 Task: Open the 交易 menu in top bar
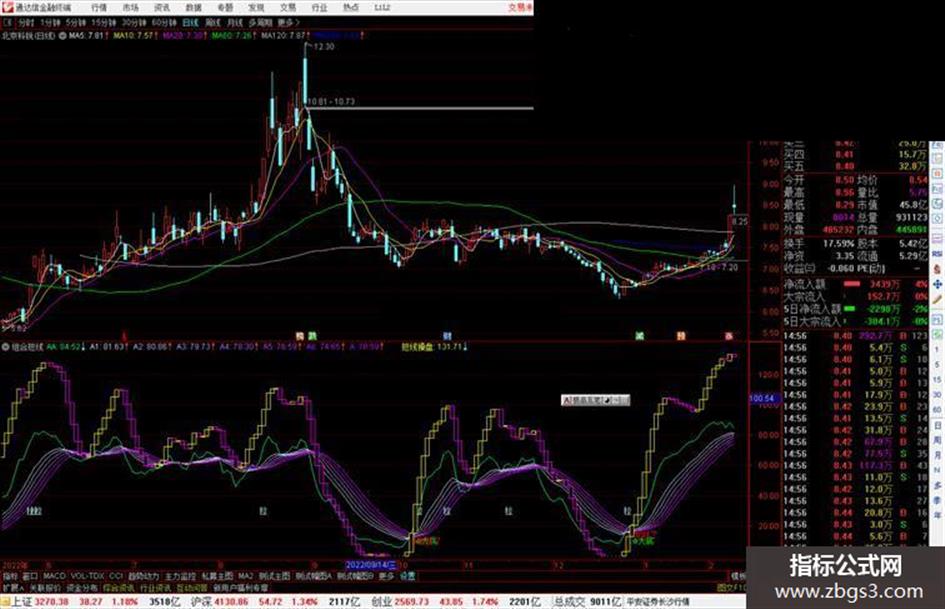tap(287, 7)
